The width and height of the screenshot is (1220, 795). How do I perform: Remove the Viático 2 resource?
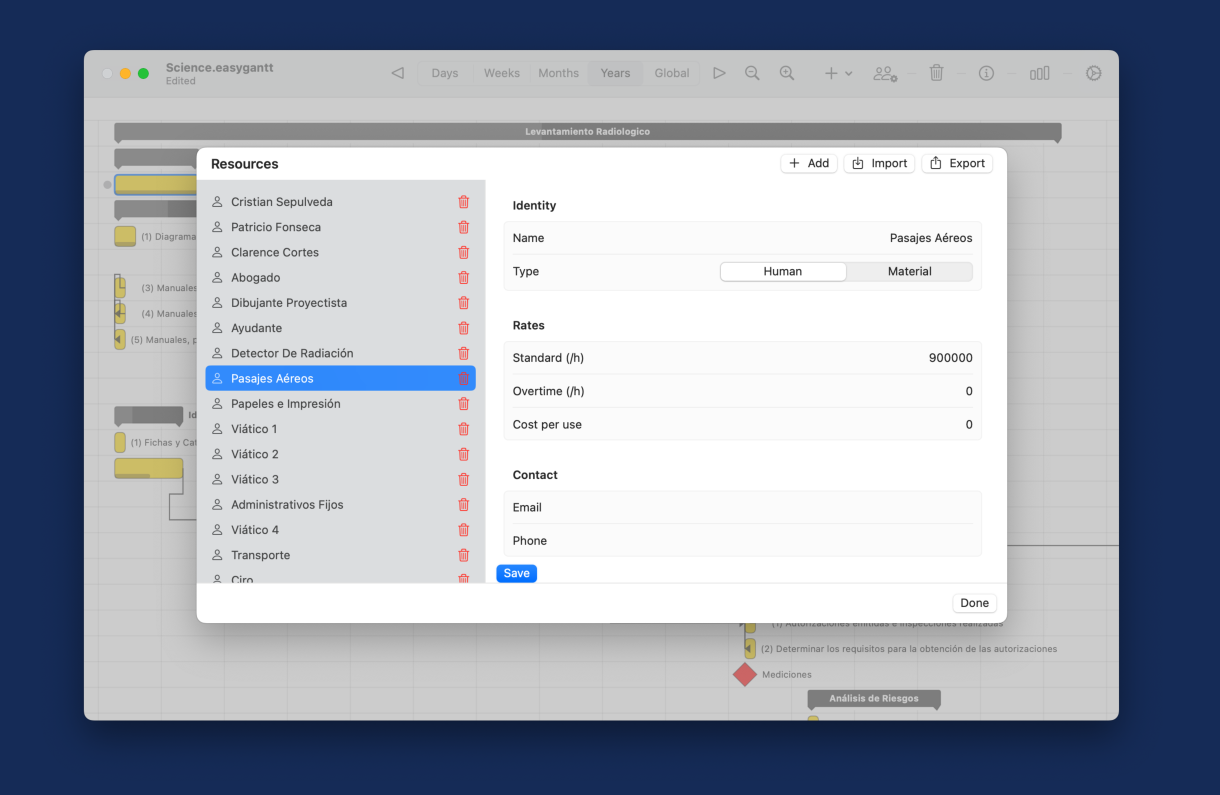(463, 454)
